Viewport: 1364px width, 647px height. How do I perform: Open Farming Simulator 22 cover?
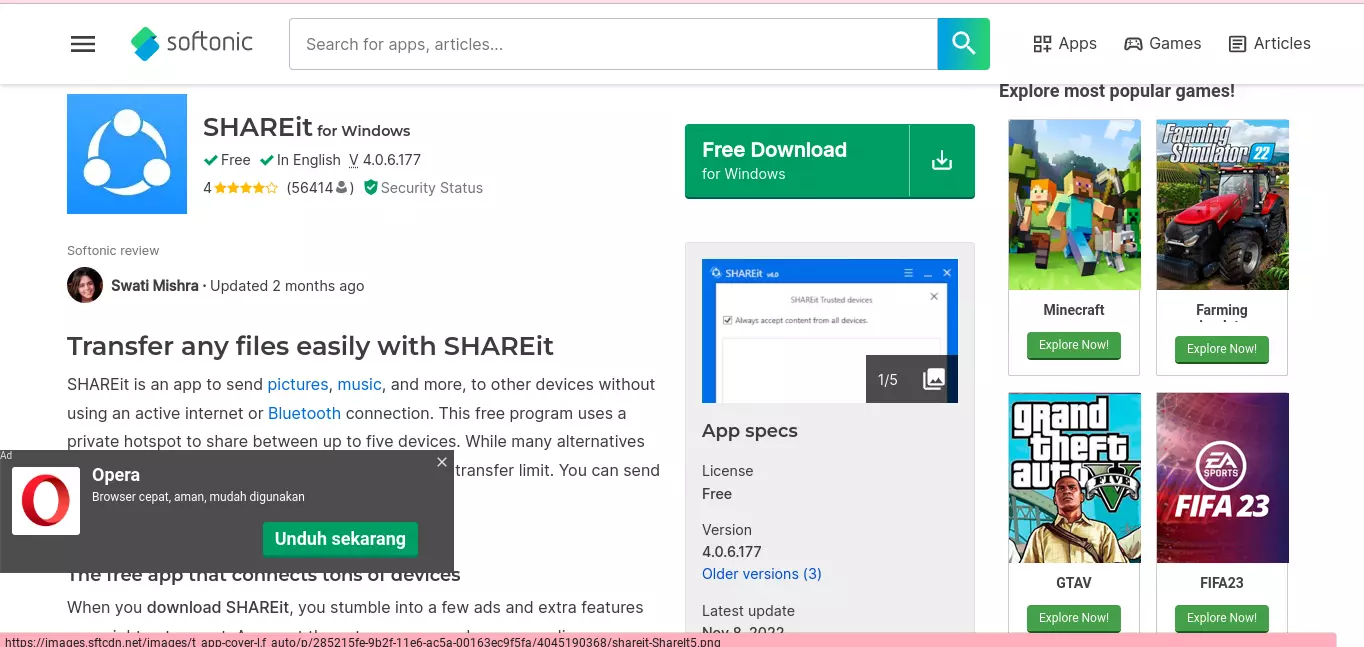pos(1222,205)
